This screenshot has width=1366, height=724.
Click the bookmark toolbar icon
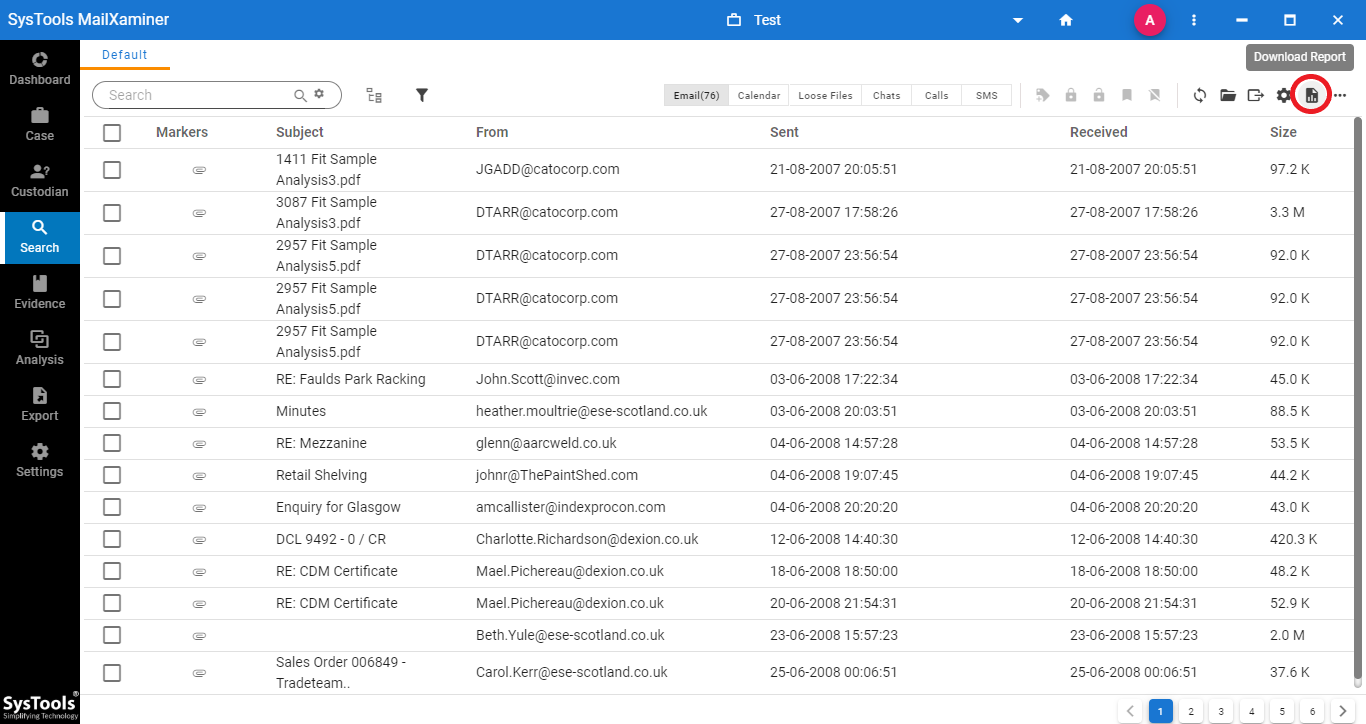(1127, 95)
